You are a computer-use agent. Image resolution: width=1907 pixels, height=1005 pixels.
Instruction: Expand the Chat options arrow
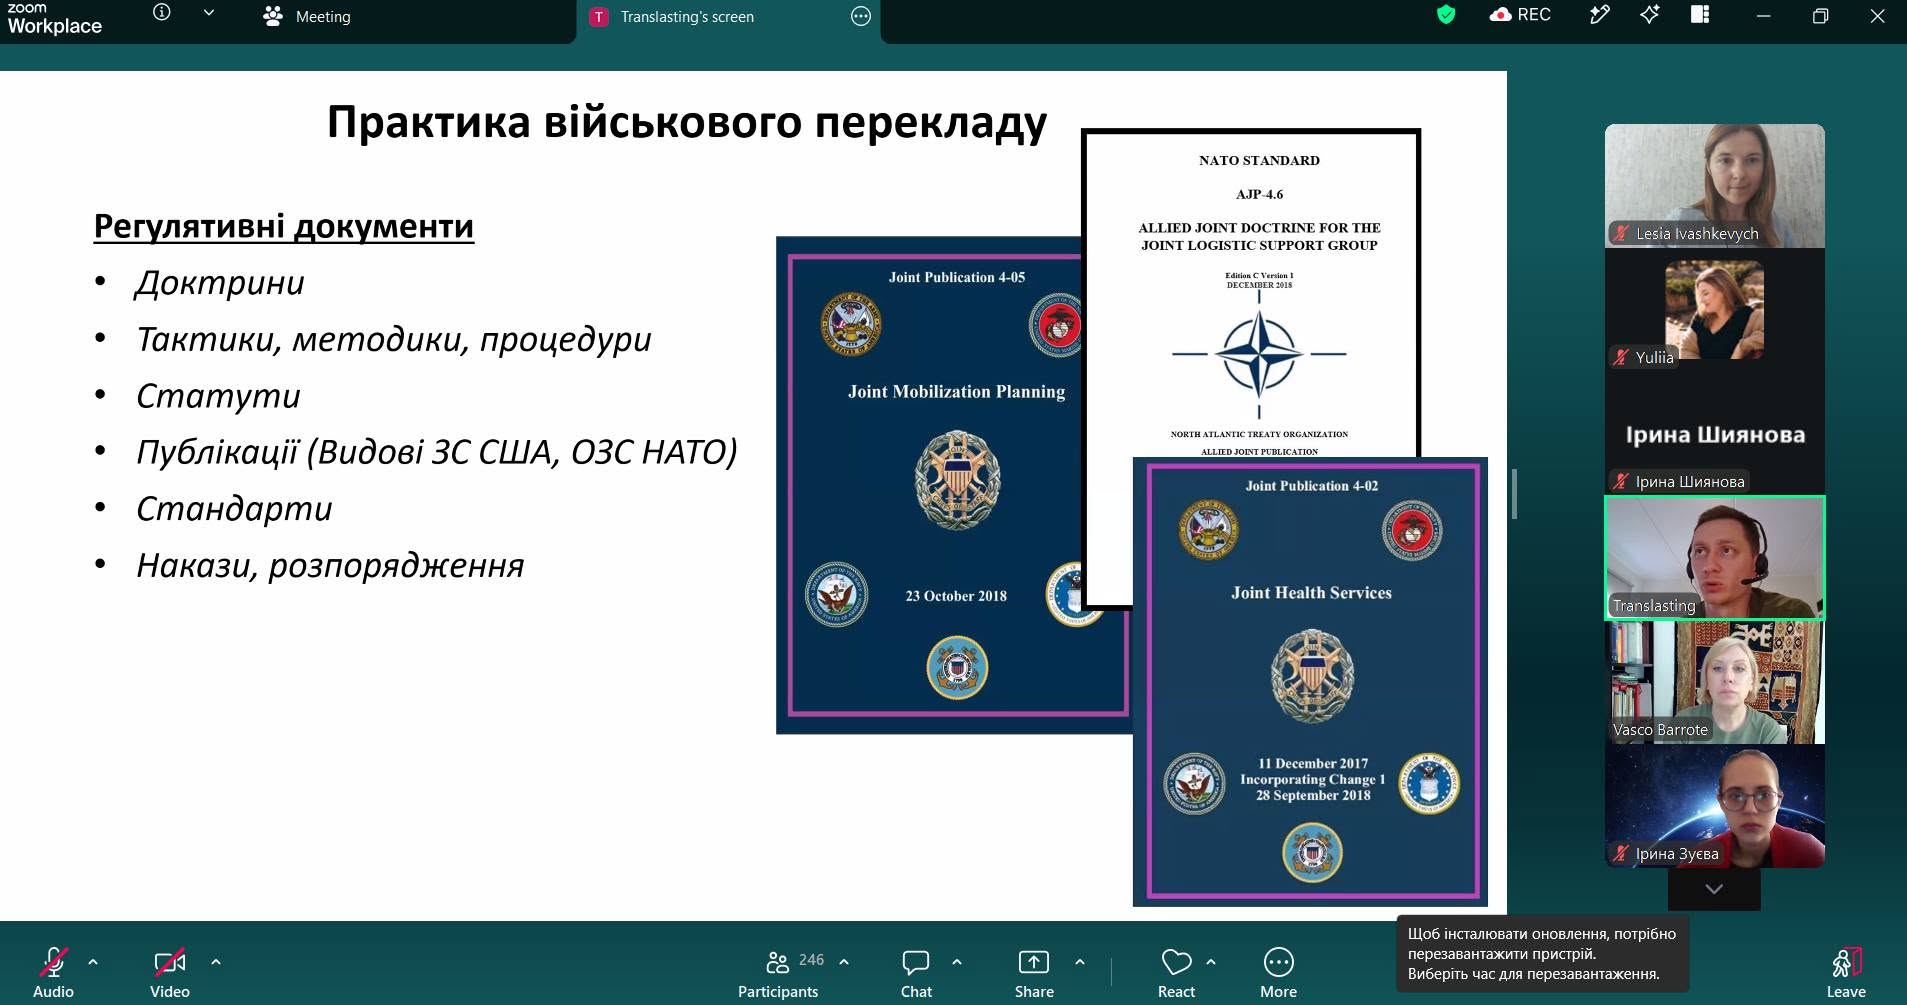coord(957,962)
